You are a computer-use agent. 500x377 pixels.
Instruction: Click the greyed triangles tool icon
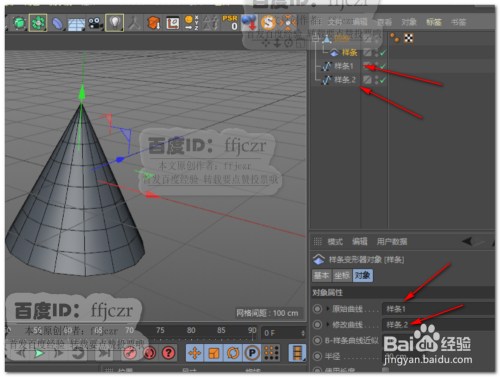point(211,23)
